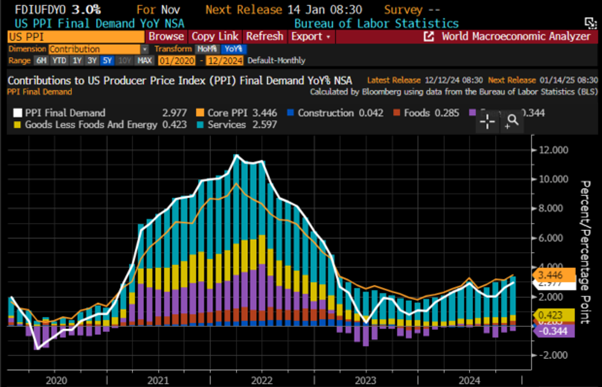Select the 1Y range

[77, 61]
